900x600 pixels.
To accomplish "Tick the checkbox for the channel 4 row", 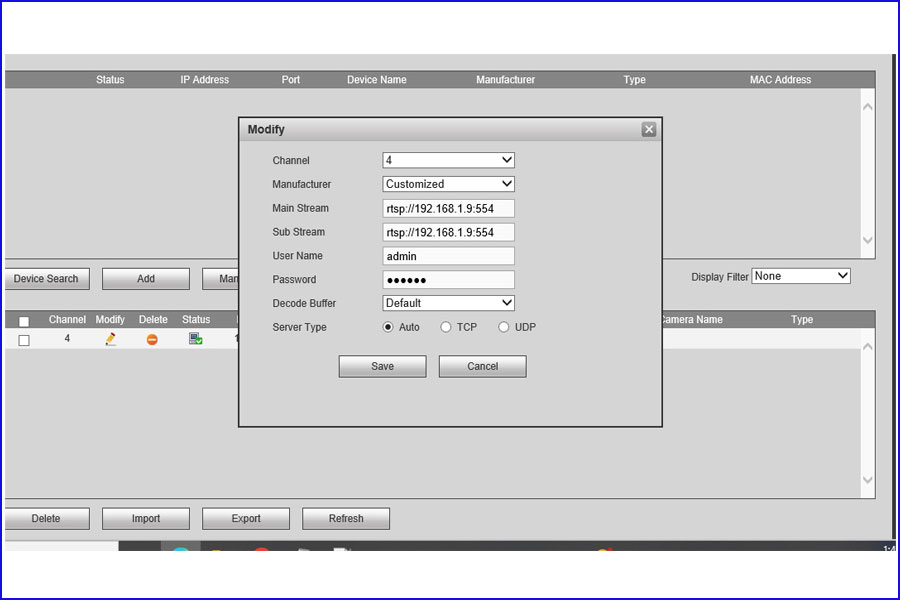I will click(24, 340).
